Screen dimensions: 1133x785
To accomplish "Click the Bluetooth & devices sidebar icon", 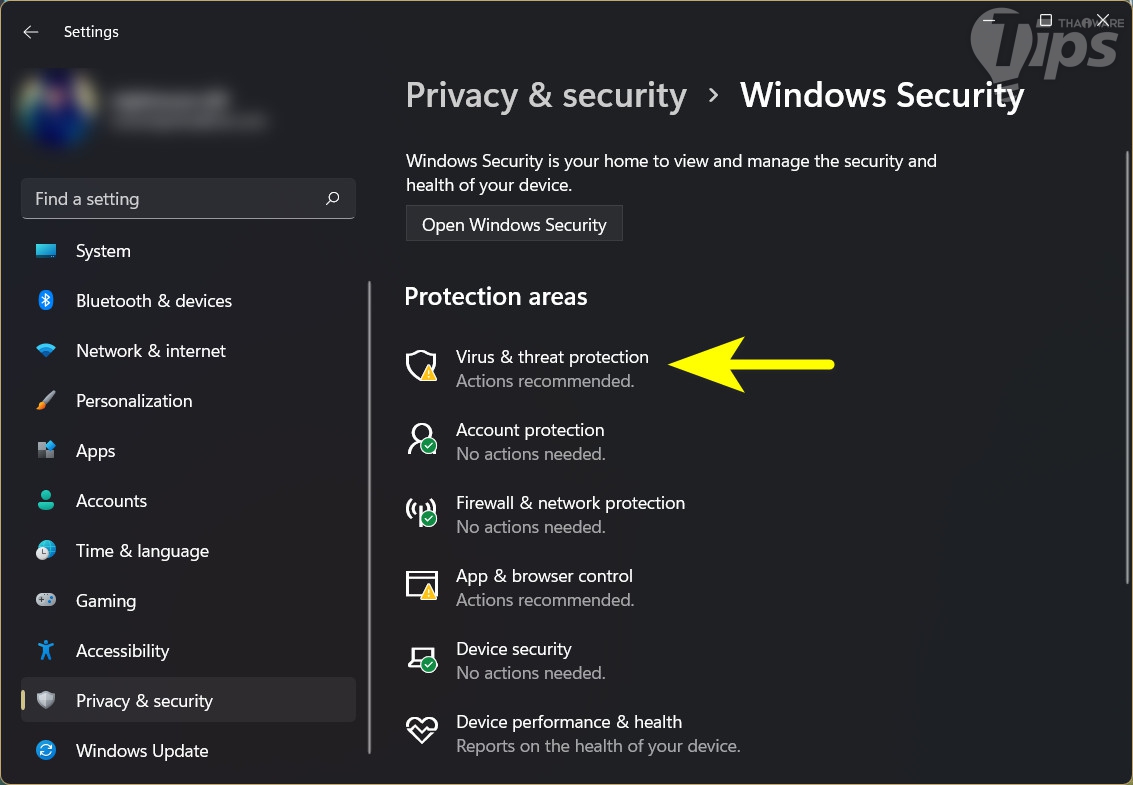I will [46, 301].
